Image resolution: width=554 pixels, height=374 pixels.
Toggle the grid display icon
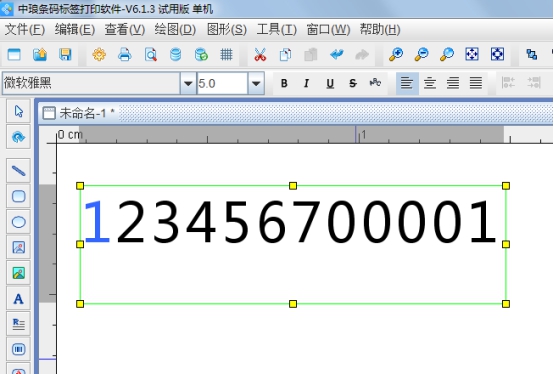click(226, 55)
